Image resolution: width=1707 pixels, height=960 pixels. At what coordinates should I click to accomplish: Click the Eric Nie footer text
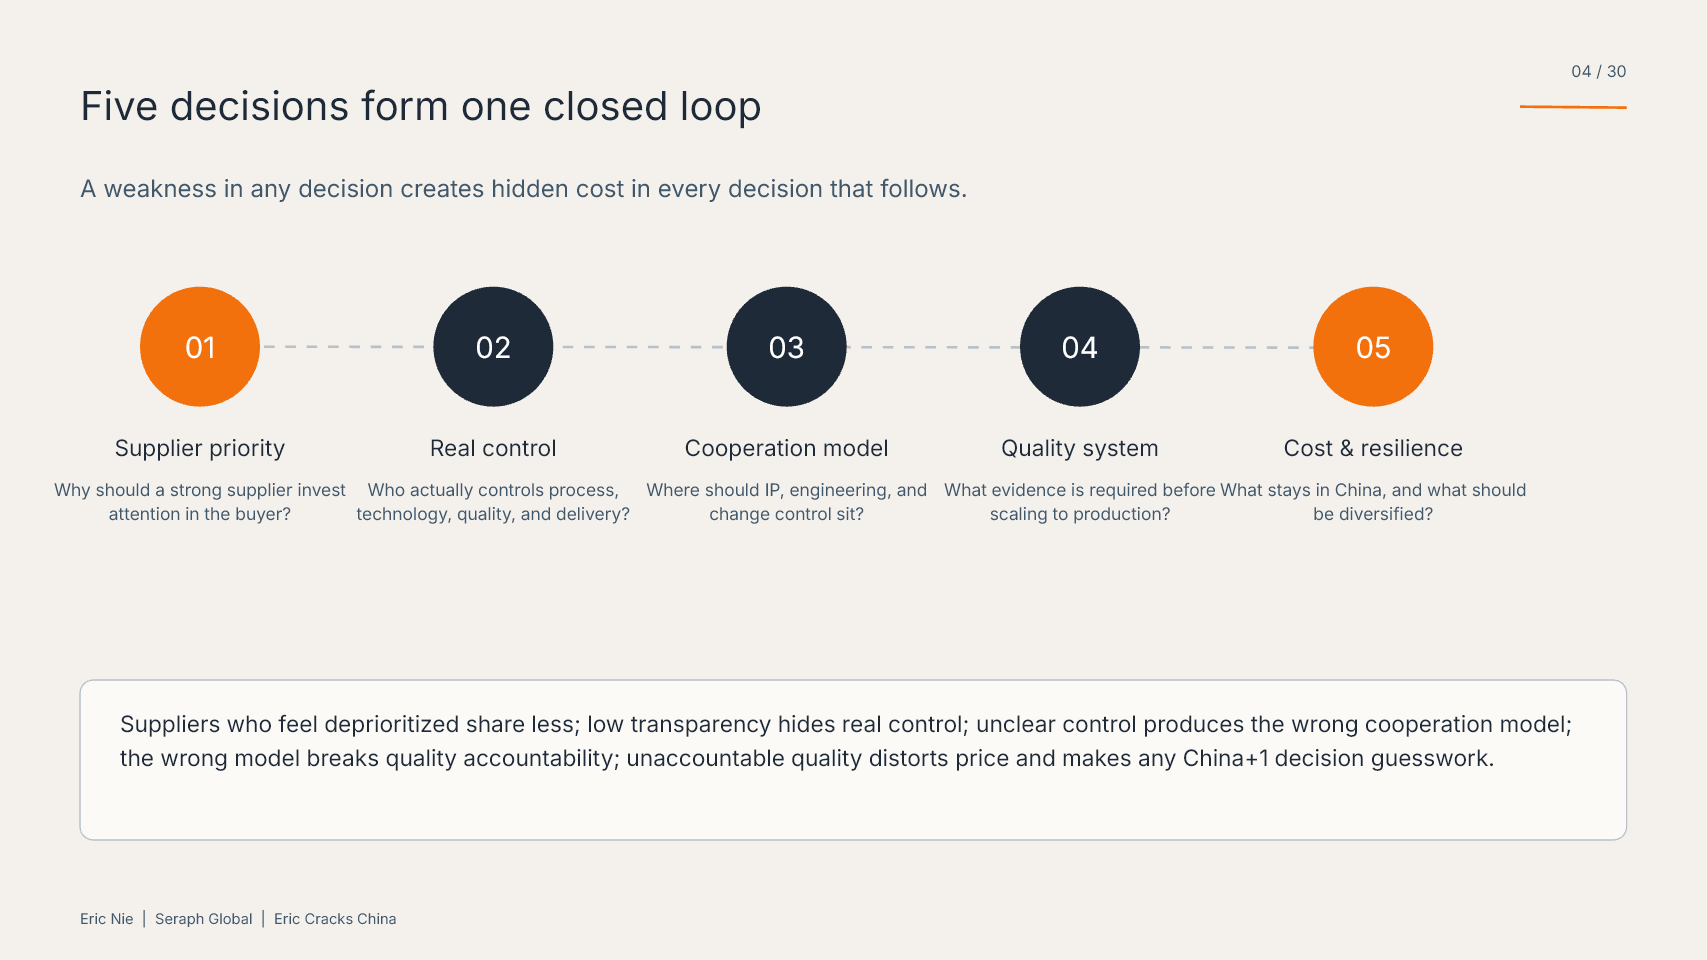107,919
